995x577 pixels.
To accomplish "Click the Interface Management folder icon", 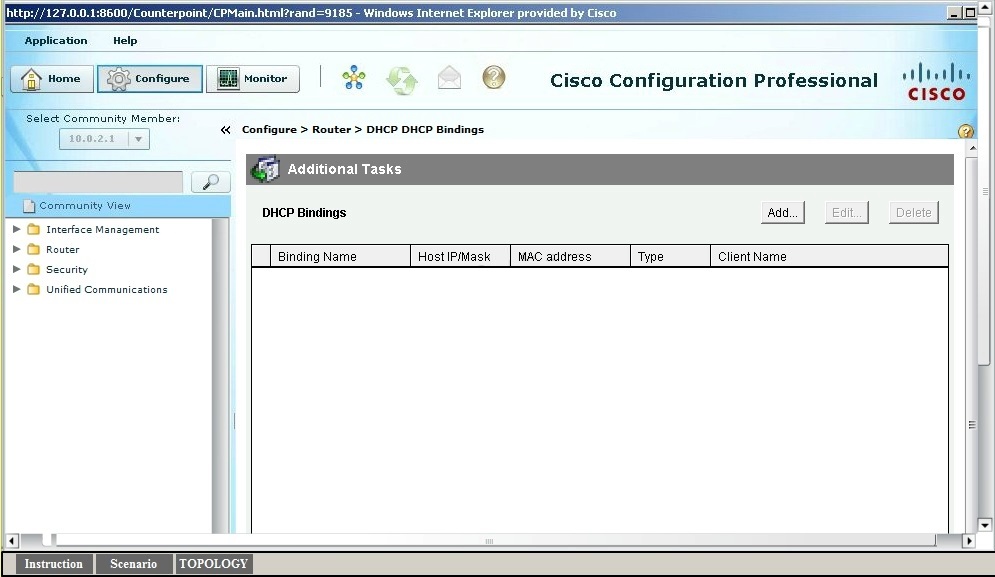I will click(x=34, y=229).
